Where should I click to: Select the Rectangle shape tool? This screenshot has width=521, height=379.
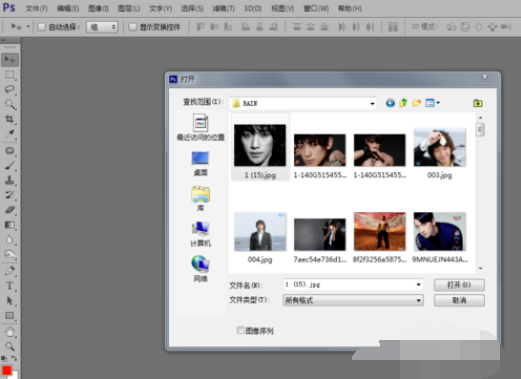[x=10, y=315]
